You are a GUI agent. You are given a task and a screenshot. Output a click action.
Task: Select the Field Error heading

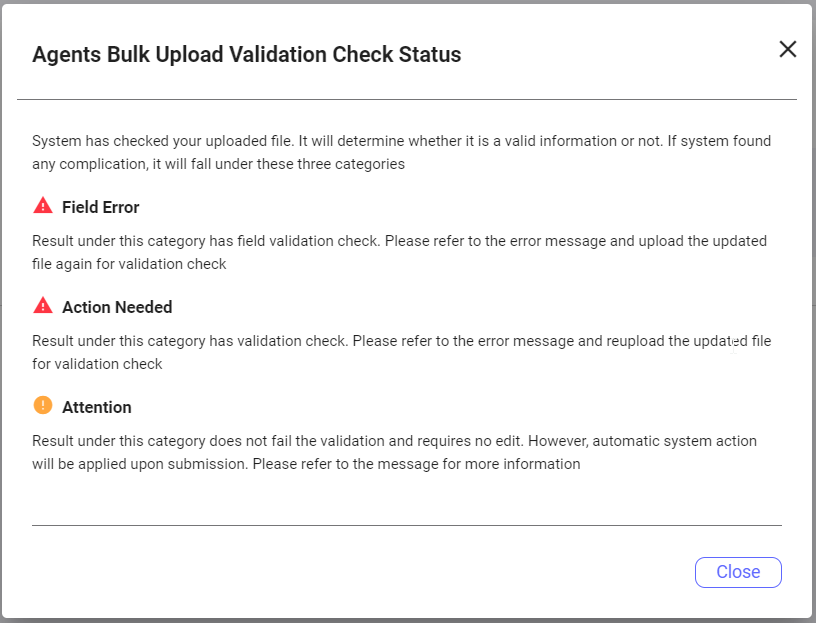(x=100, y=207)
